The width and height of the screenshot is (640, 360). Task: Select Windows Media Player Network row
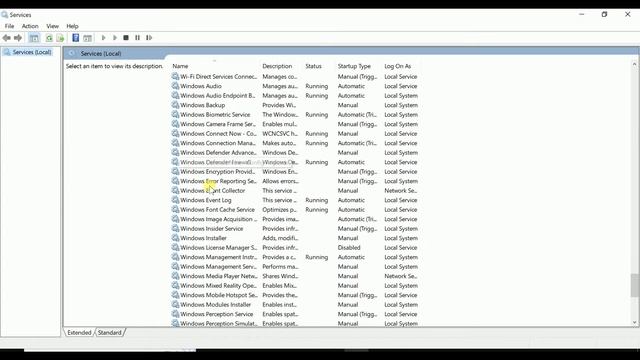click(296, 276)
